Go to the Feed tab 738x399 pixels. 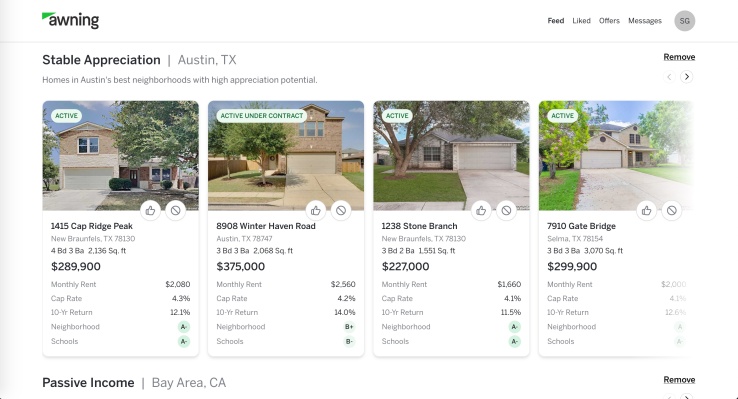[556, 21]
